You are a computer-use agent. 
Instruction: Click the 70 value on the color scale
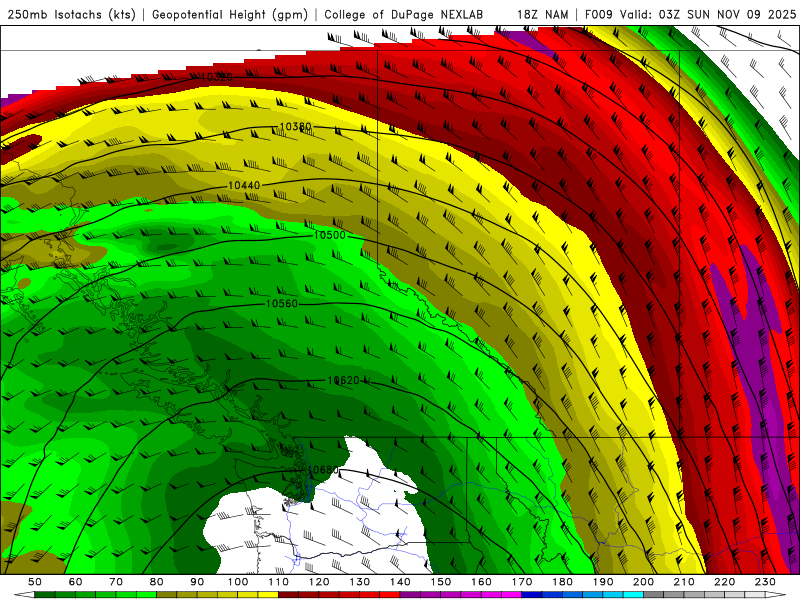pyautogui.click(x=116, y=582)
